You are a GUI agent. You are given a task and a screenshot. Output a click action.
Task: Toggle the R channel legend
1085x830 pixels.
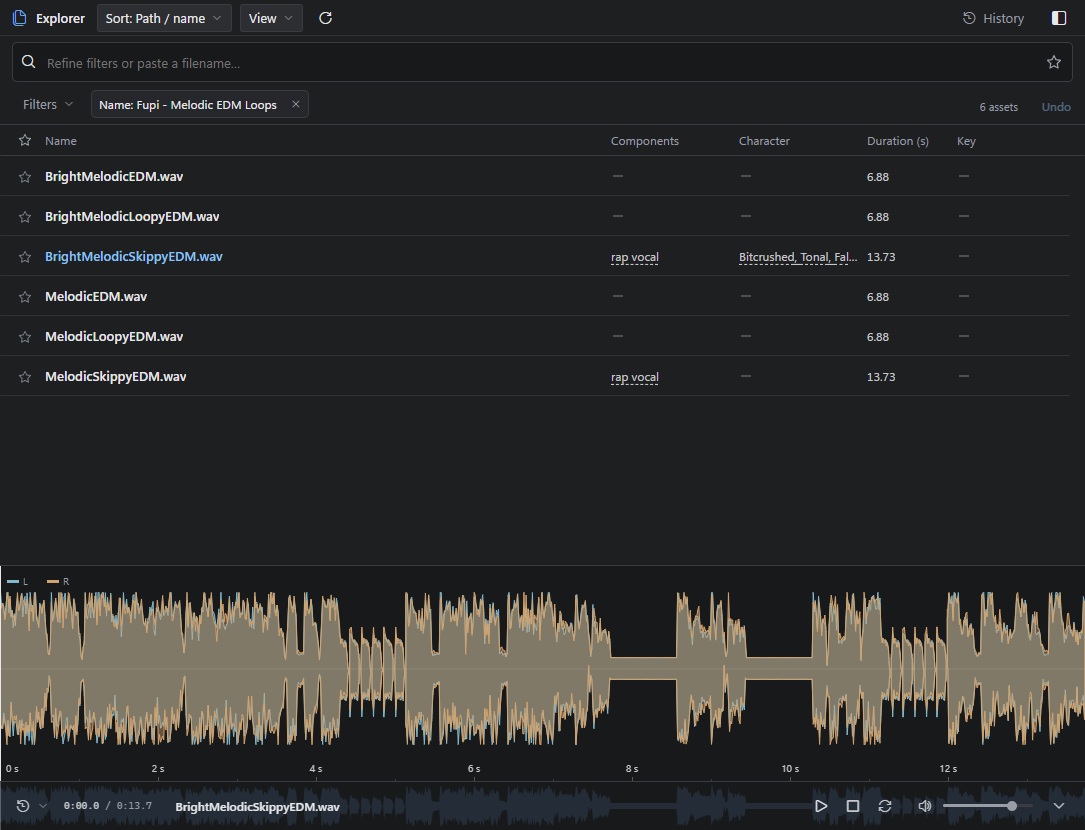(x=58, y=581)
